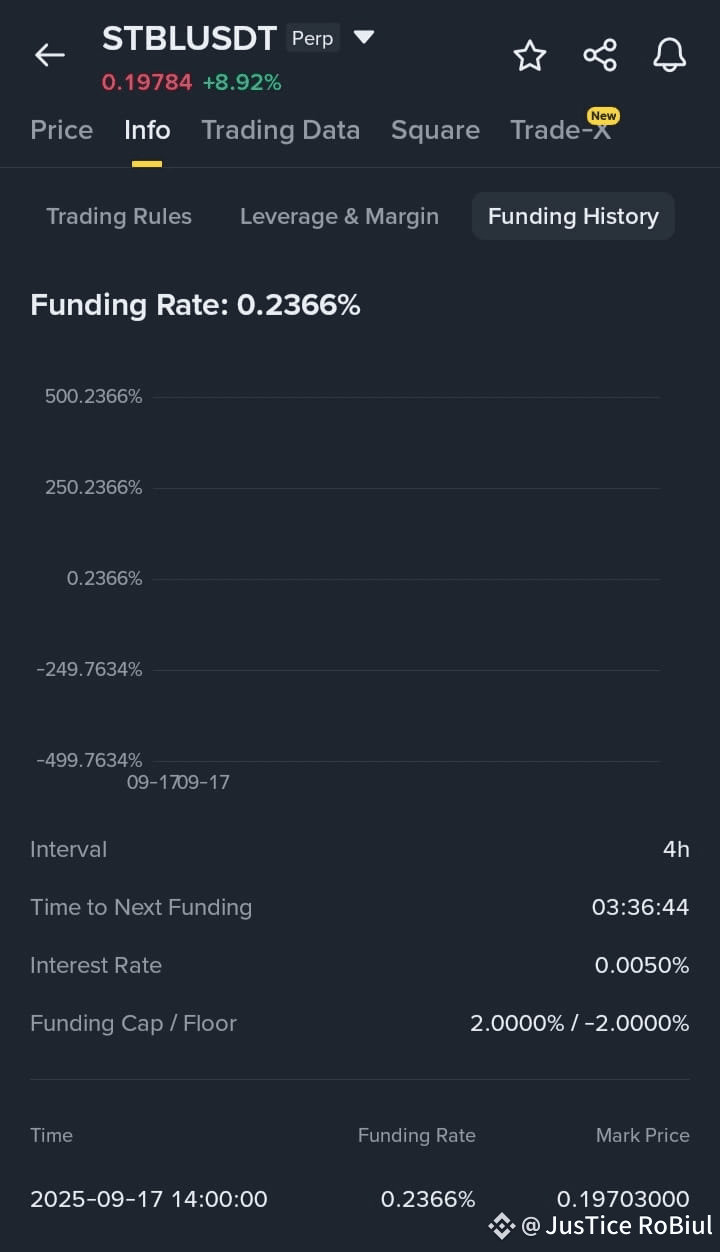Switch to the Price tab

61,130
